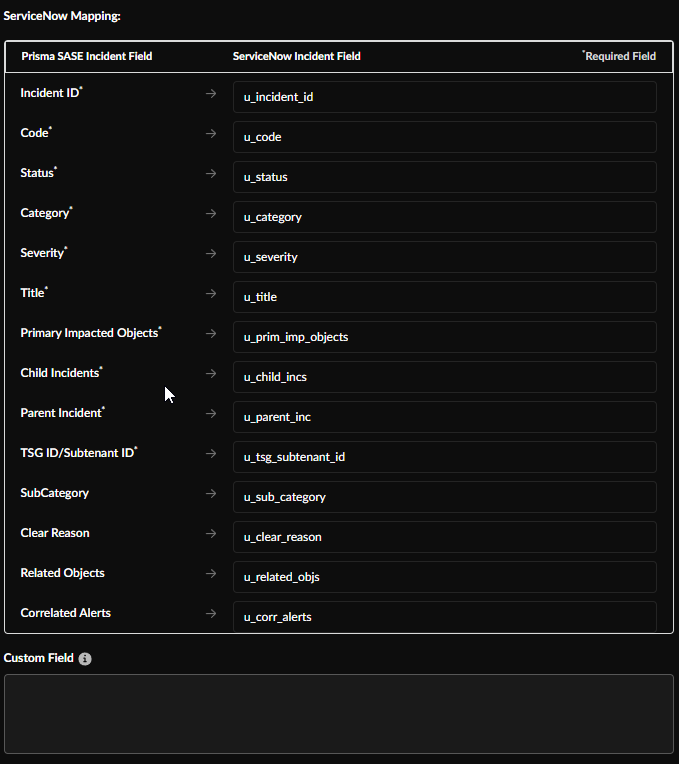Focus the u_incident_id input field
679x764 pixels.
[444, 97]
